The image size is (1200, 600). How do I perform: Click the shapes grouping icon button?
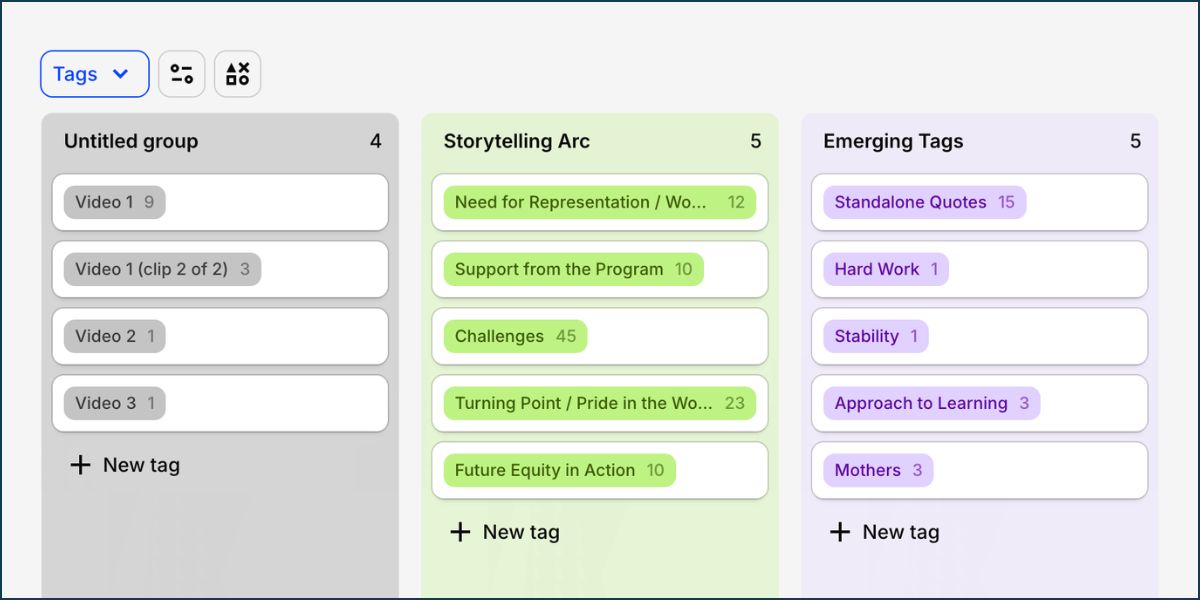click(x=238, y=74)
